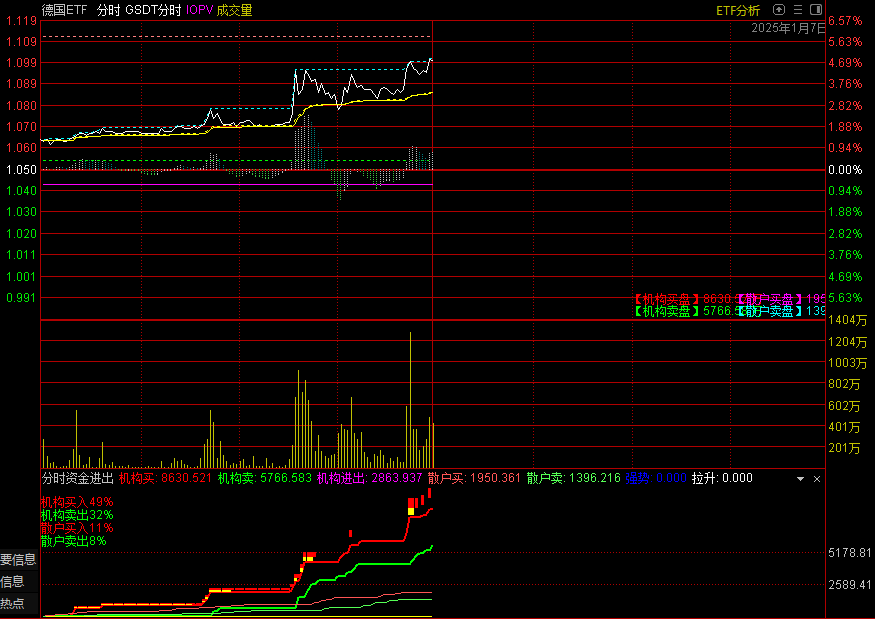Toggle the 成交量 label
Viewport: 875px width, 619px height.
tap(235, 10)
